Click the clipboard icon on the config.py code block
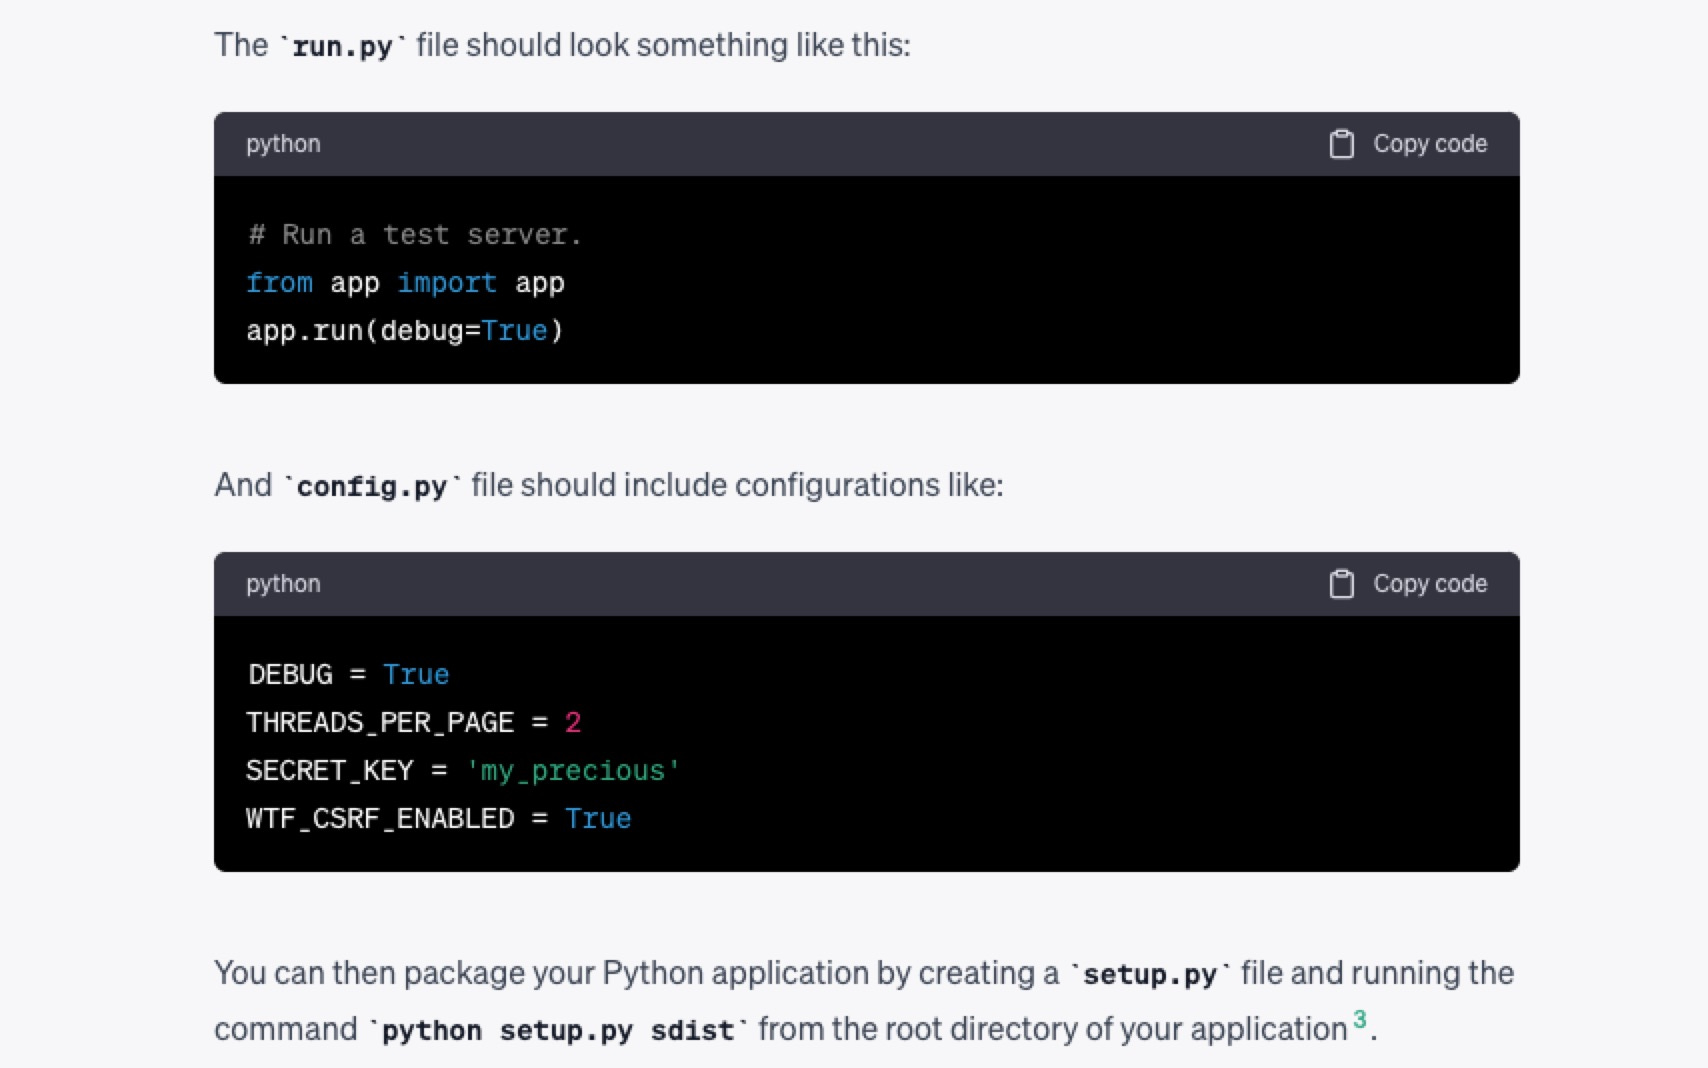This screenshot has width=1708, height=1068. click(x=1343, y=583)
